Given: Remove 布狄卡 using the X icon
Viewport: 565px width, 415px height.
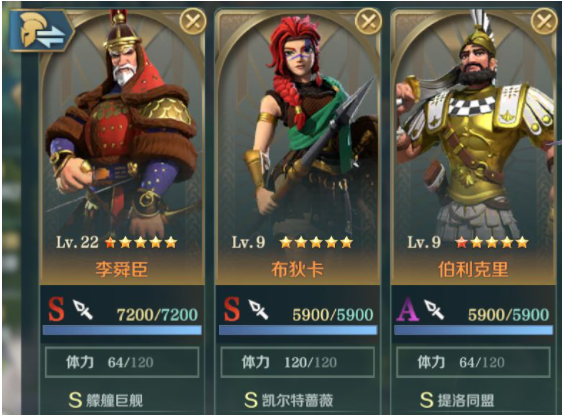Looking at the screenshot, I should [x=368, y=22].
